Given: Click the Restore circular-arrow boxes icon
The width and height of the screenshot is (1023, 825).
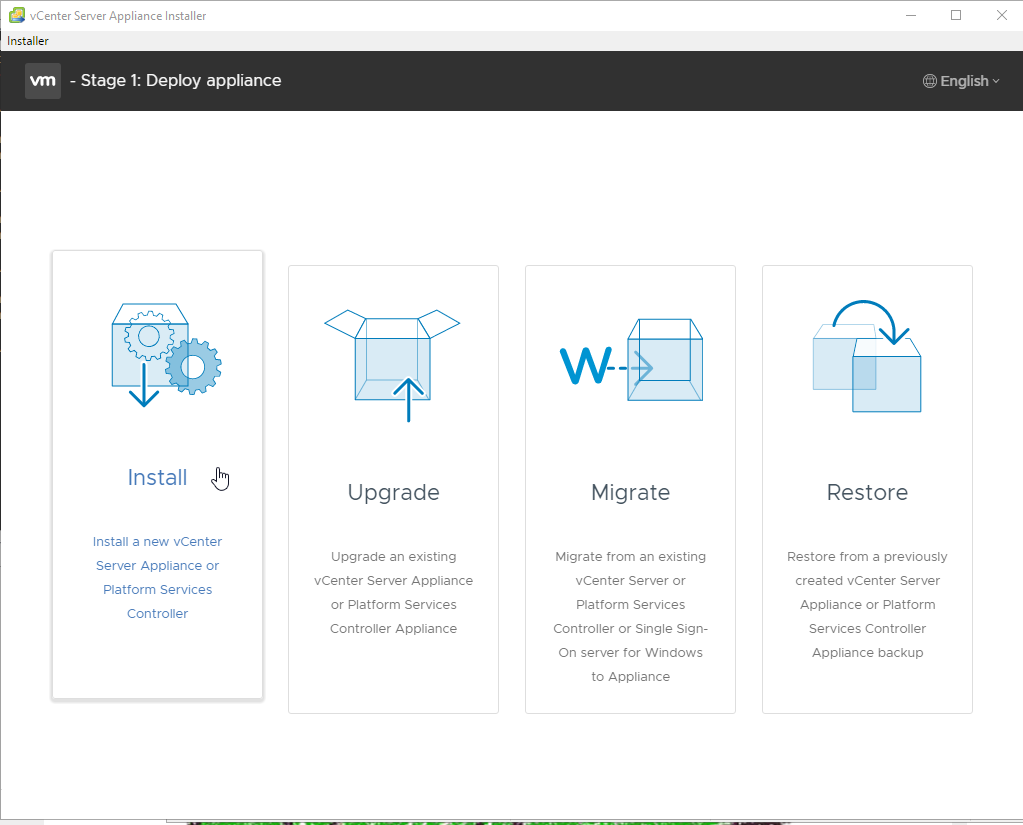Looking at the screenshot, I should [x=867, y=356].
